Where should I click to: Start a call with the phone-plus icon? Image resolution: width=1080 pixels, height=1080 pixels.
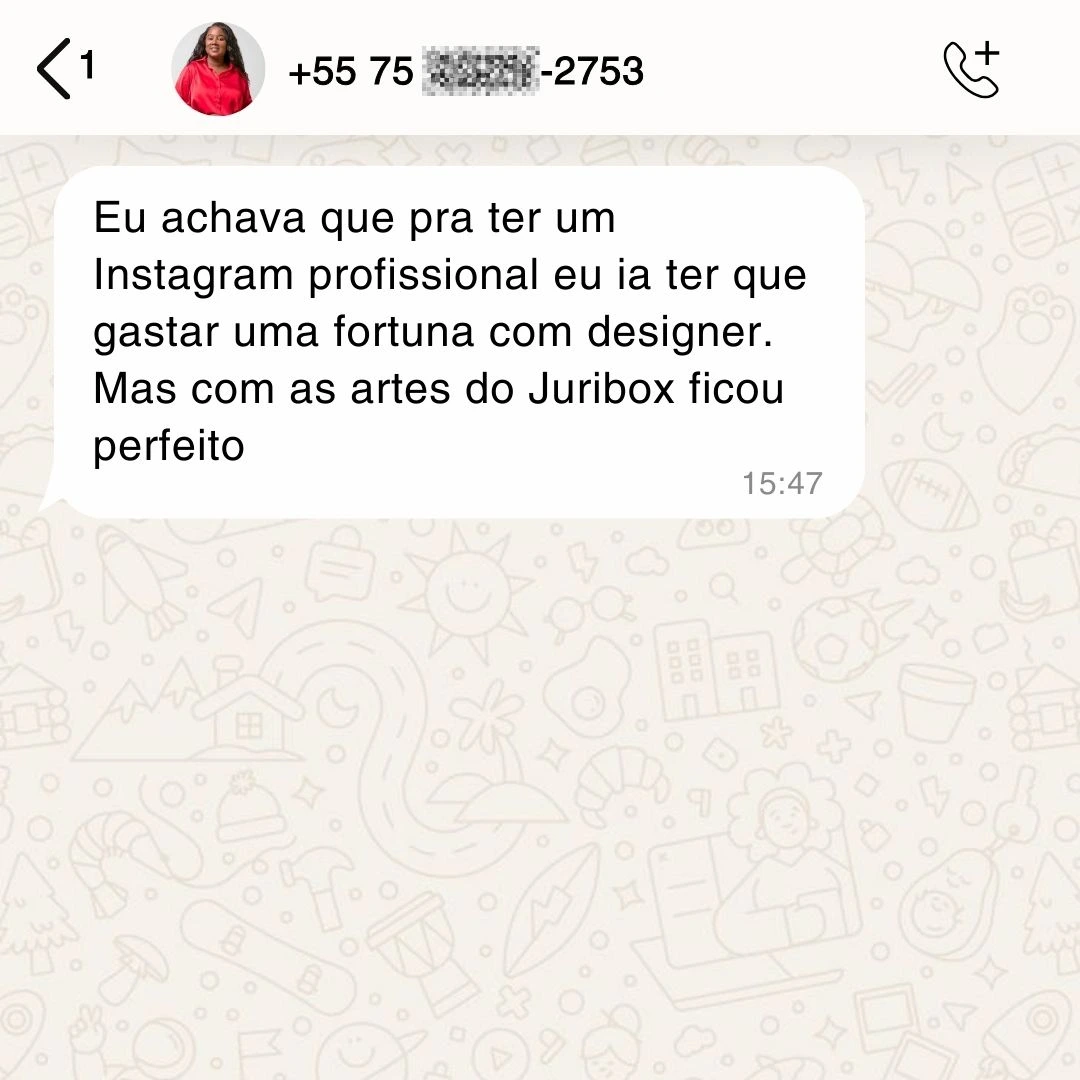coord(972,70)
